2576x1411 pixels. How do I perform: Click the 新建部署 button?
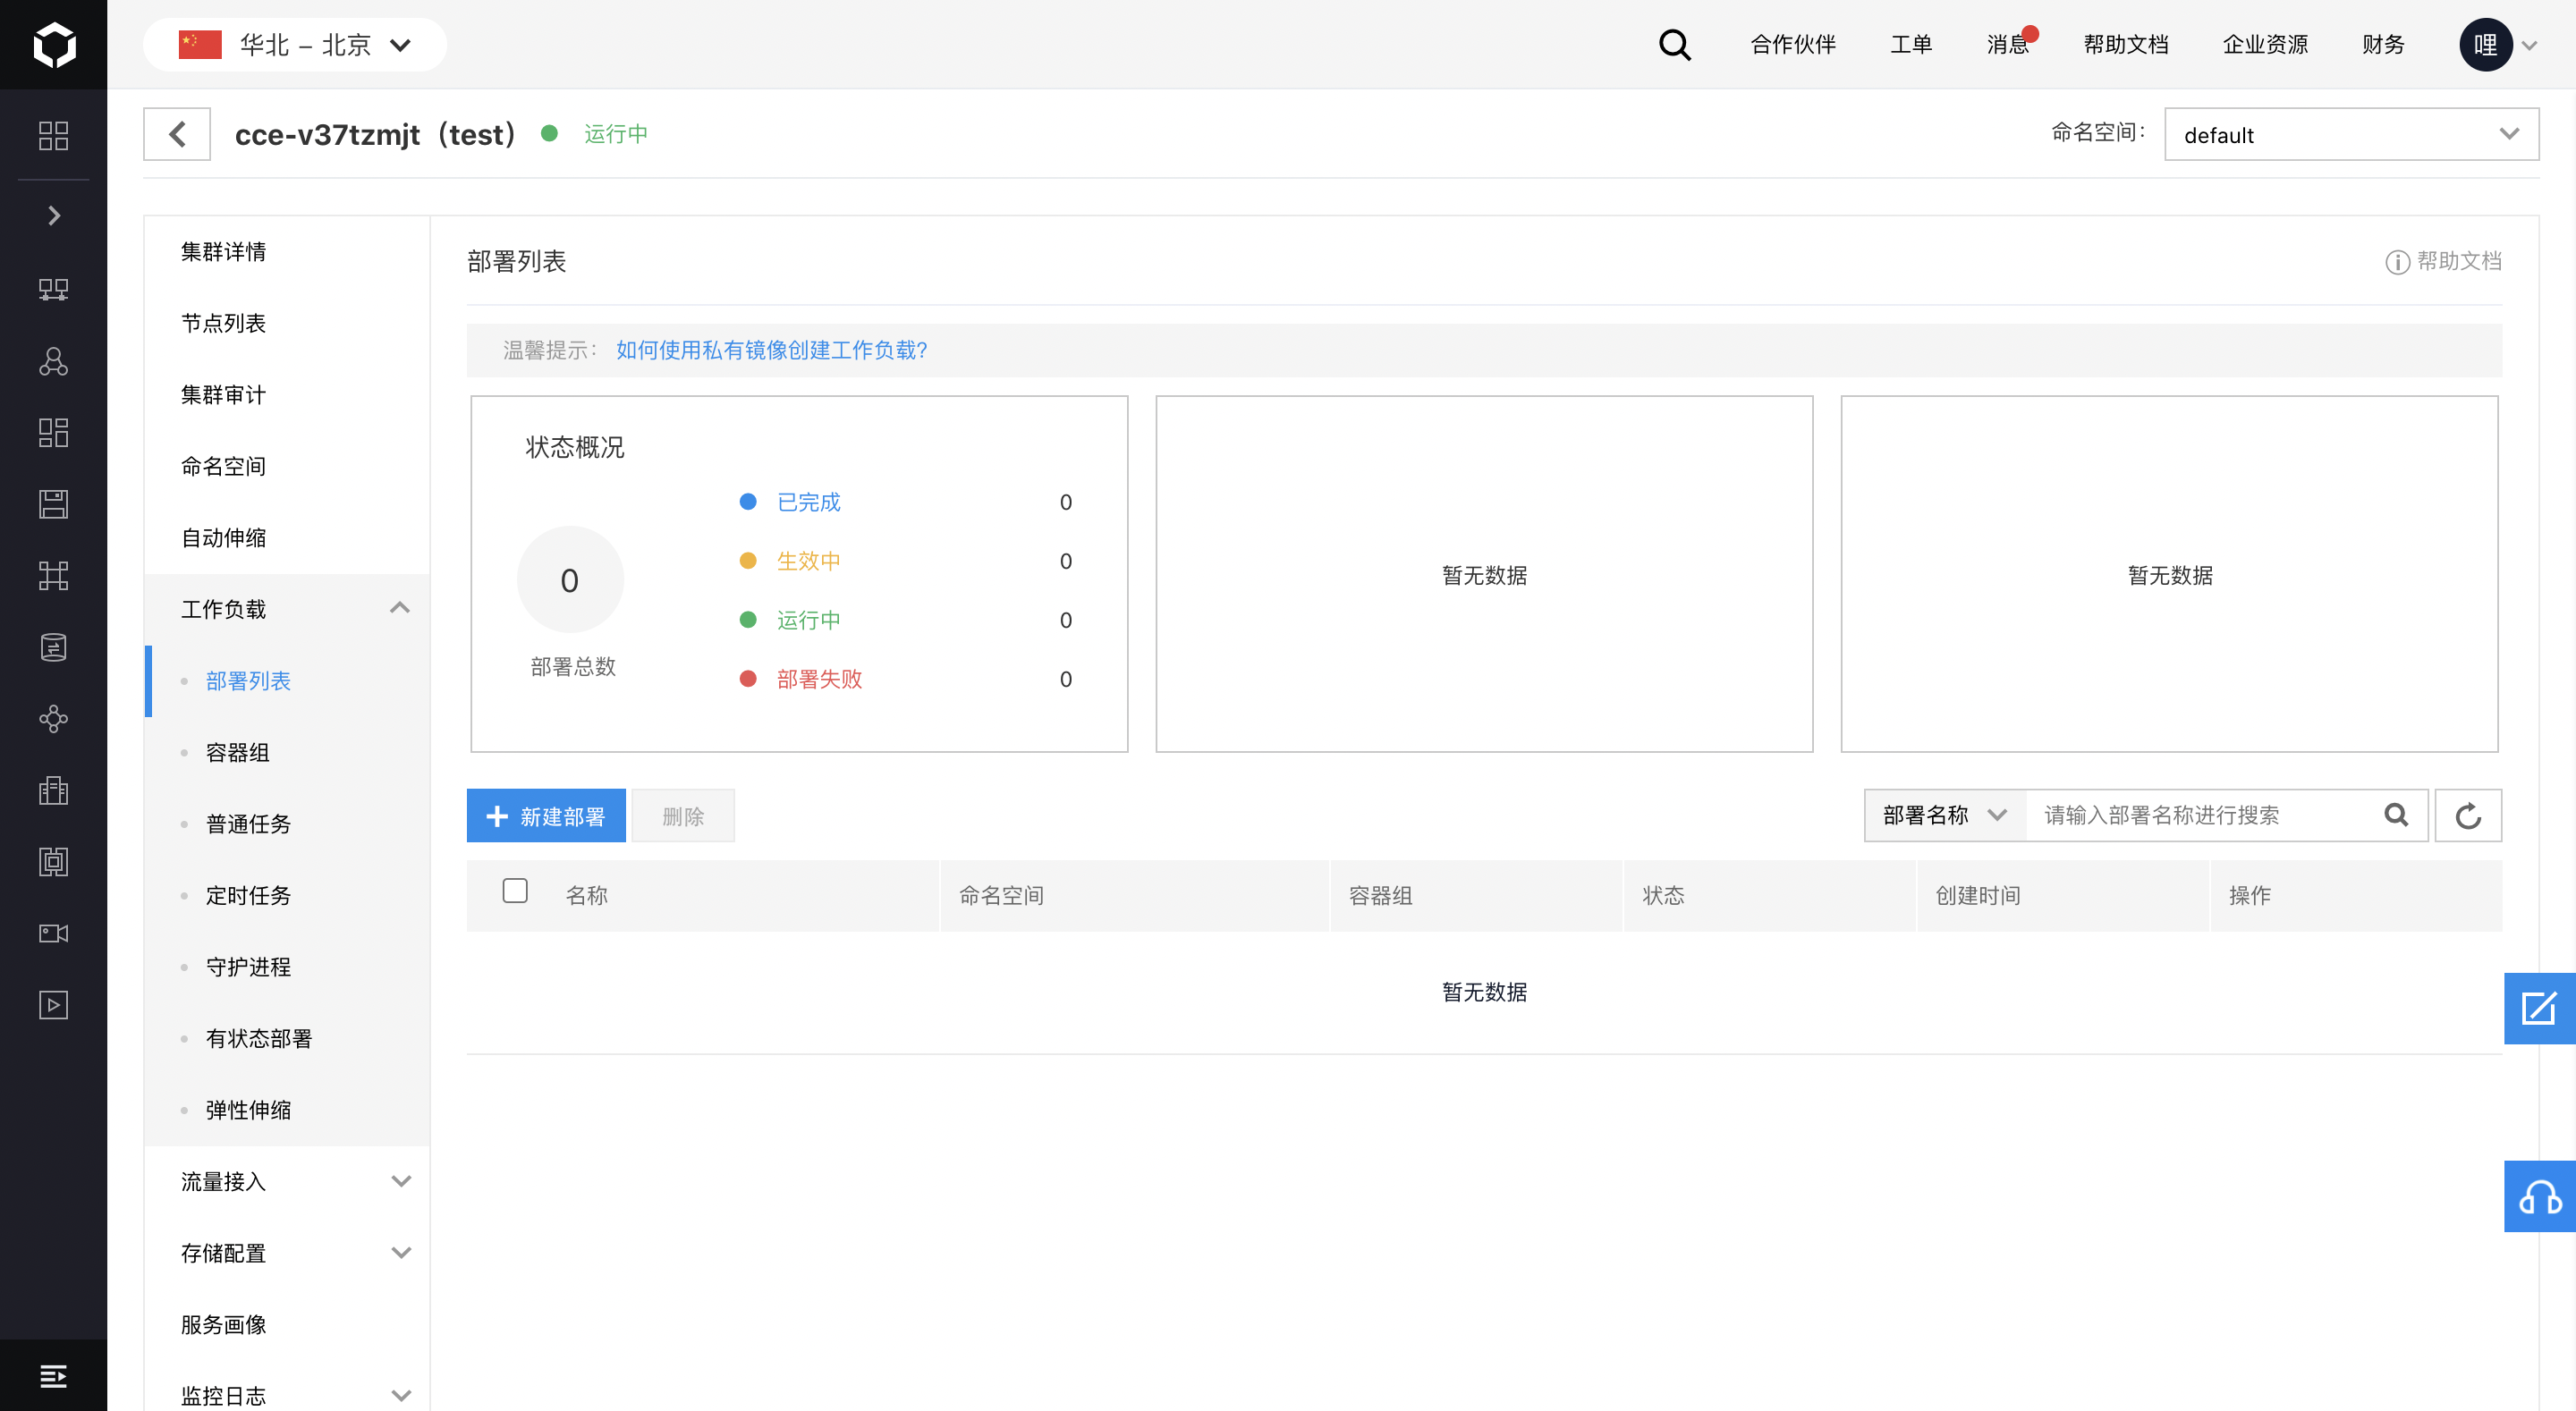(546, 816)
